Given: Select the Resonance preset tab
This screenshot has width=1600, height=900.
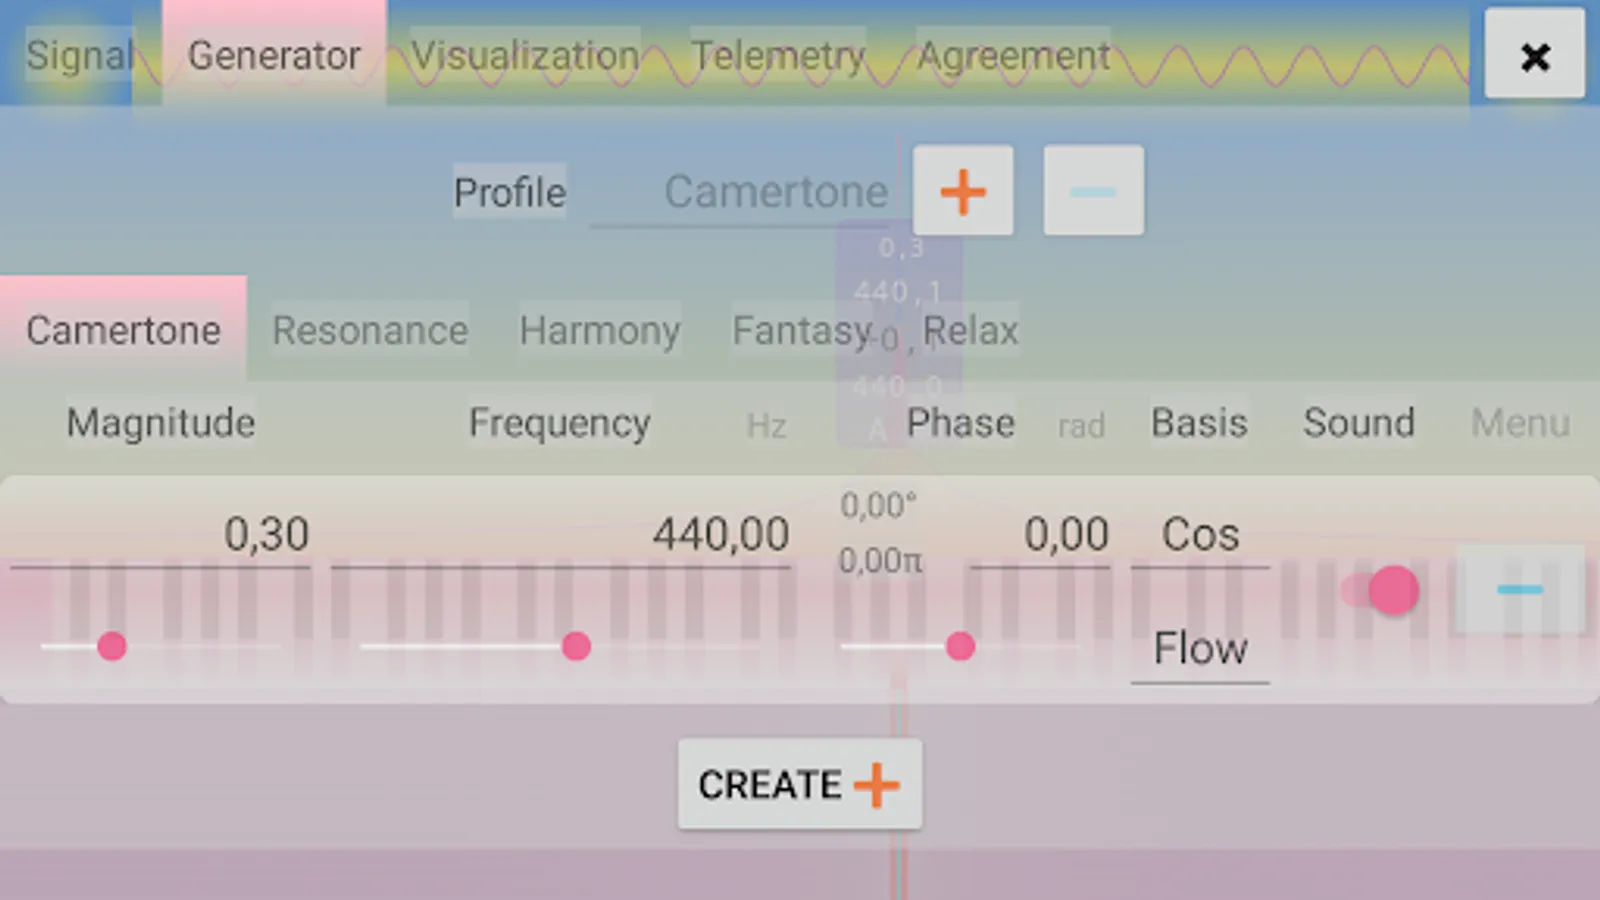Looking at the screenshot, I should 370,331.
